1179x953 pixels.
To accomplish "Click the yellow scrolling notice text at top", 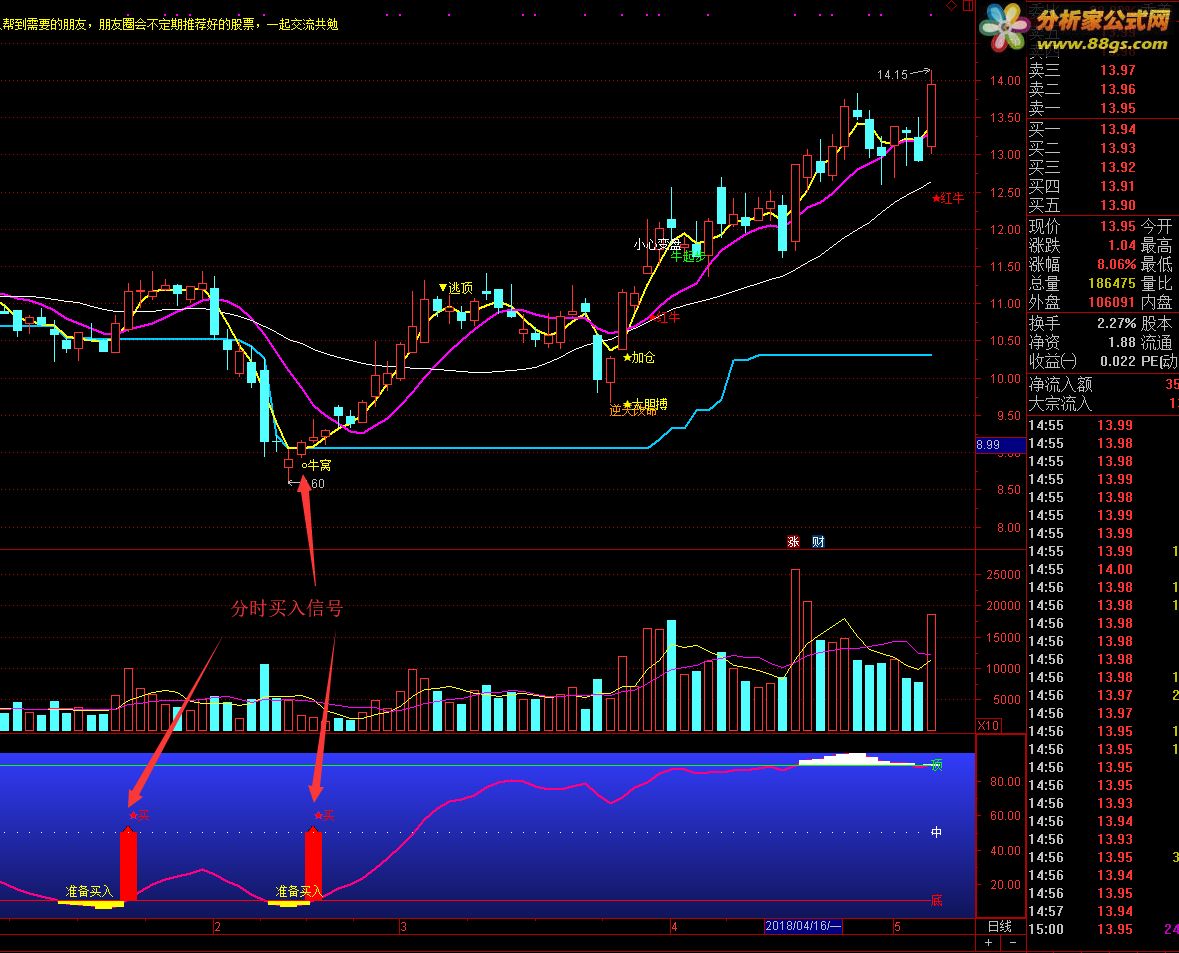I will coord(169,24).
